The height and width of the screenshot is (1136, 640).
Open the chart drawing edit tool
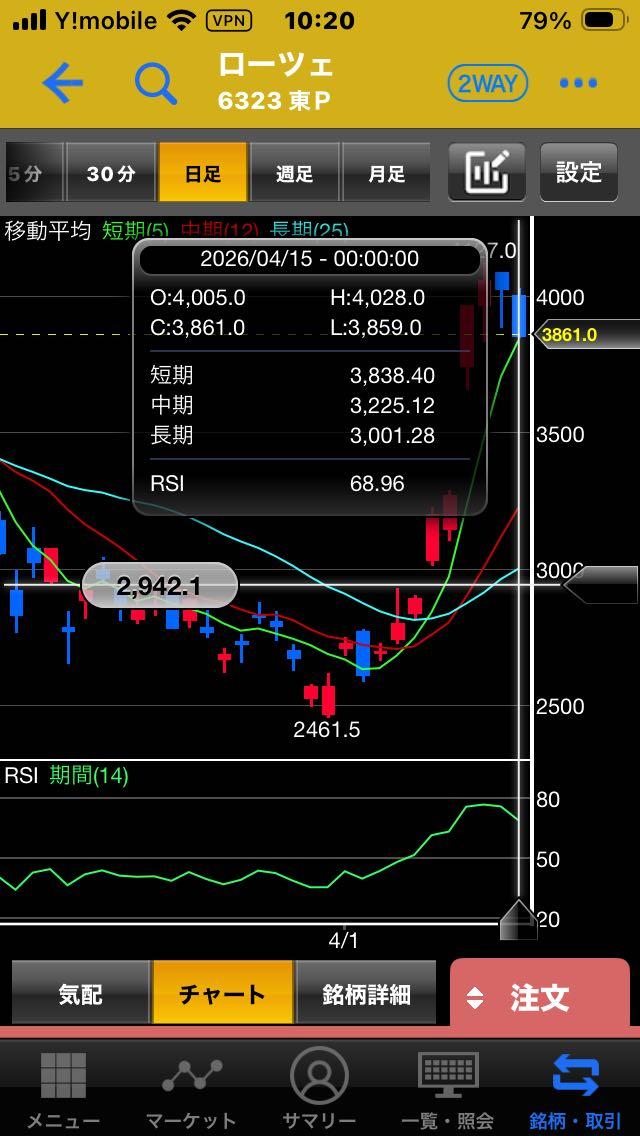pyautogui.click(x=487, y=172)
